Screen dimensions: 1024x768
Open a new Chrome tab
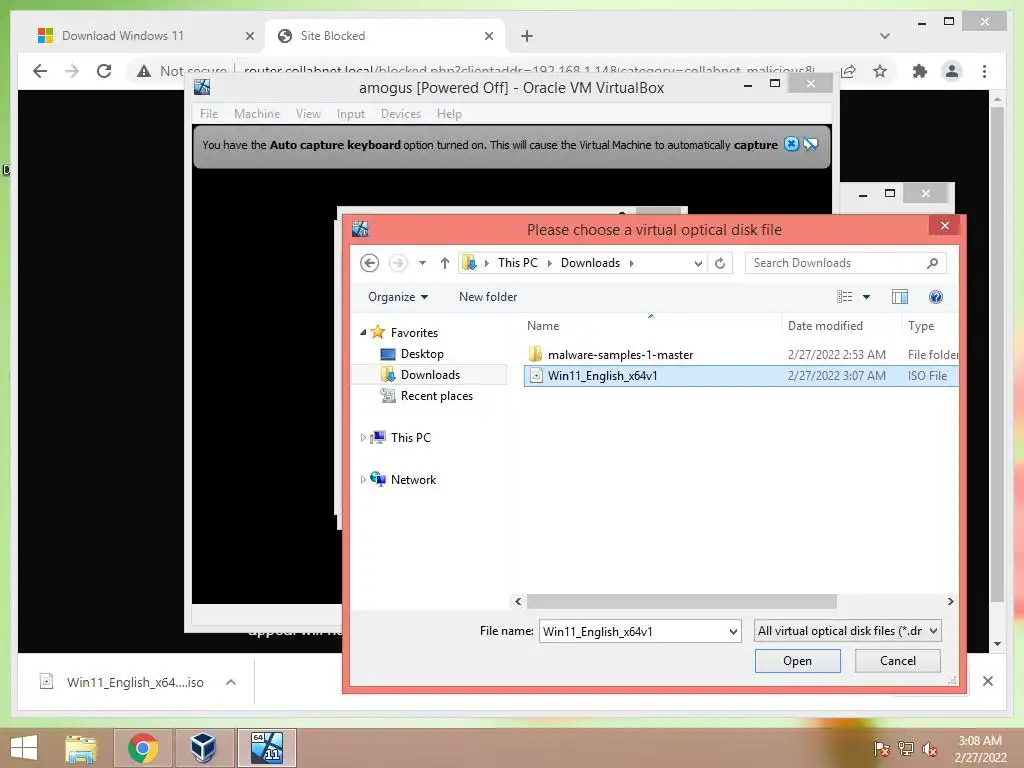point(526,36)
